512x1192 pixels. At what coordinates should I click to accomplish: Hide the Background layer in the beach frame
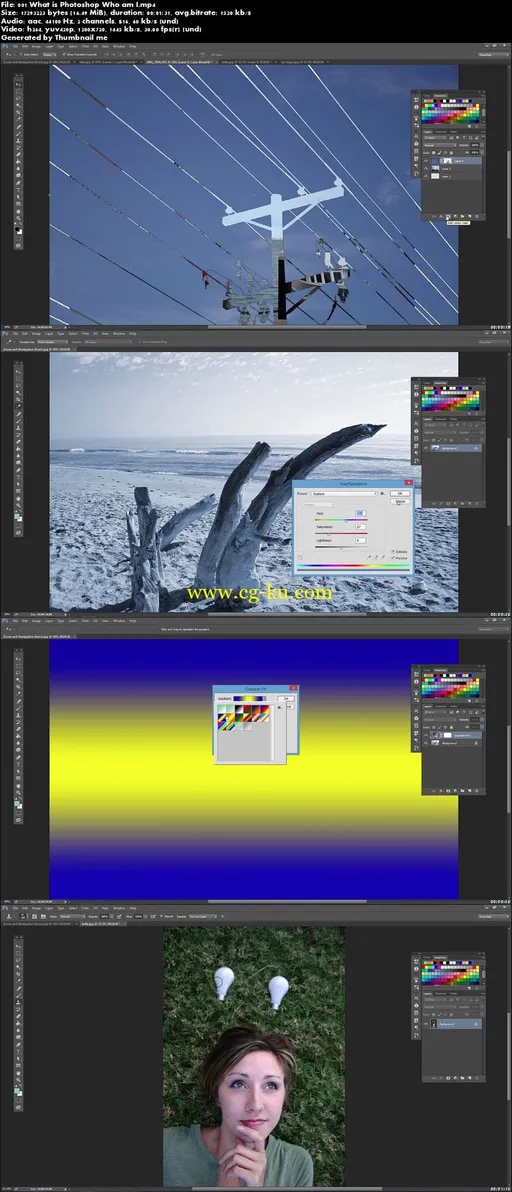pos(425,448)
